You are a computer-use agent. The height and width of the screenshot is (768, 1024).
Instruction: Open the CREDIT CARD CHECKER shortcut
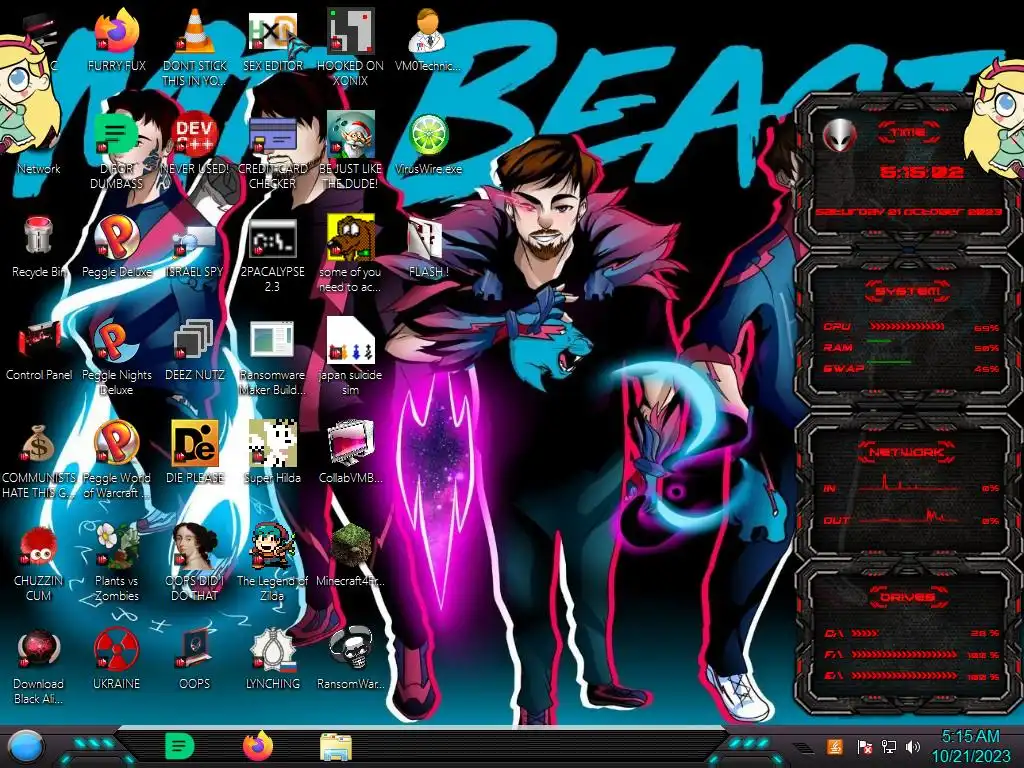pyautogui.click(x=272, y=135)
